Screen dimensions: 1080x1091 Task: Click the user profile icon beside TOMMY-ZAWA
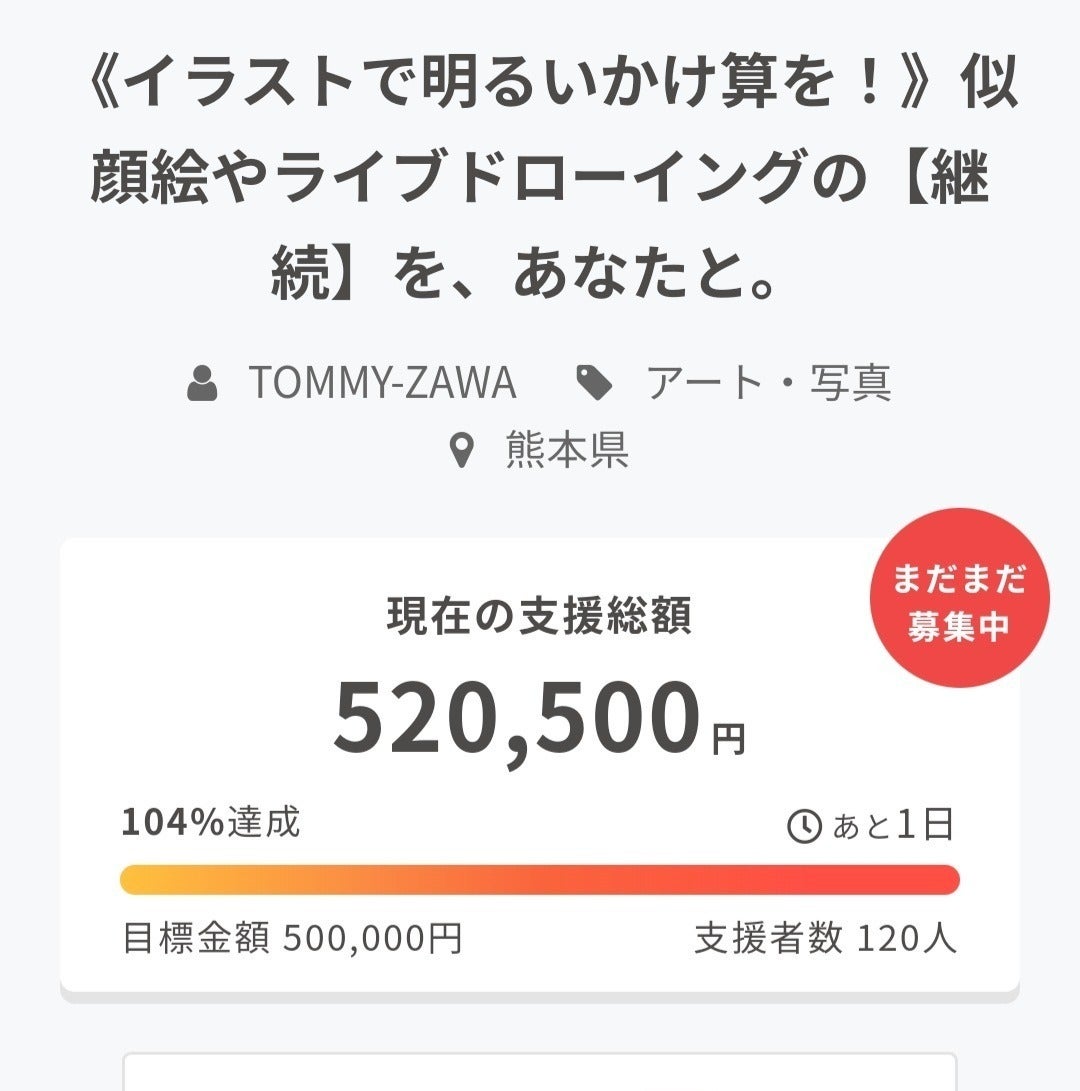pyautogui.click(x=203, y=383)
